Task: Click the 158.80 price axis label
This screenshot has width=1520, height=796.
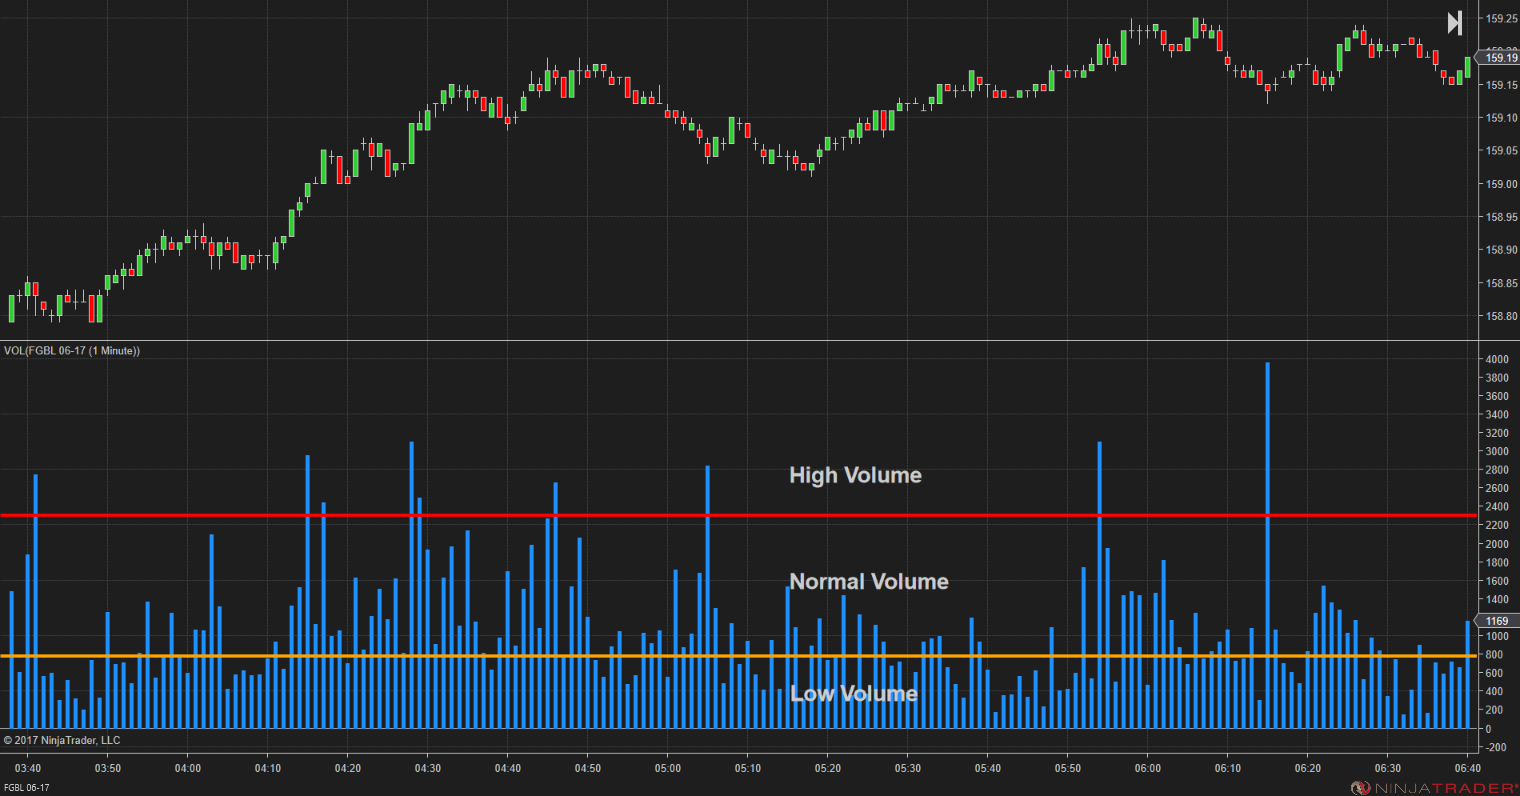Action: click(x=1501, y=316)
